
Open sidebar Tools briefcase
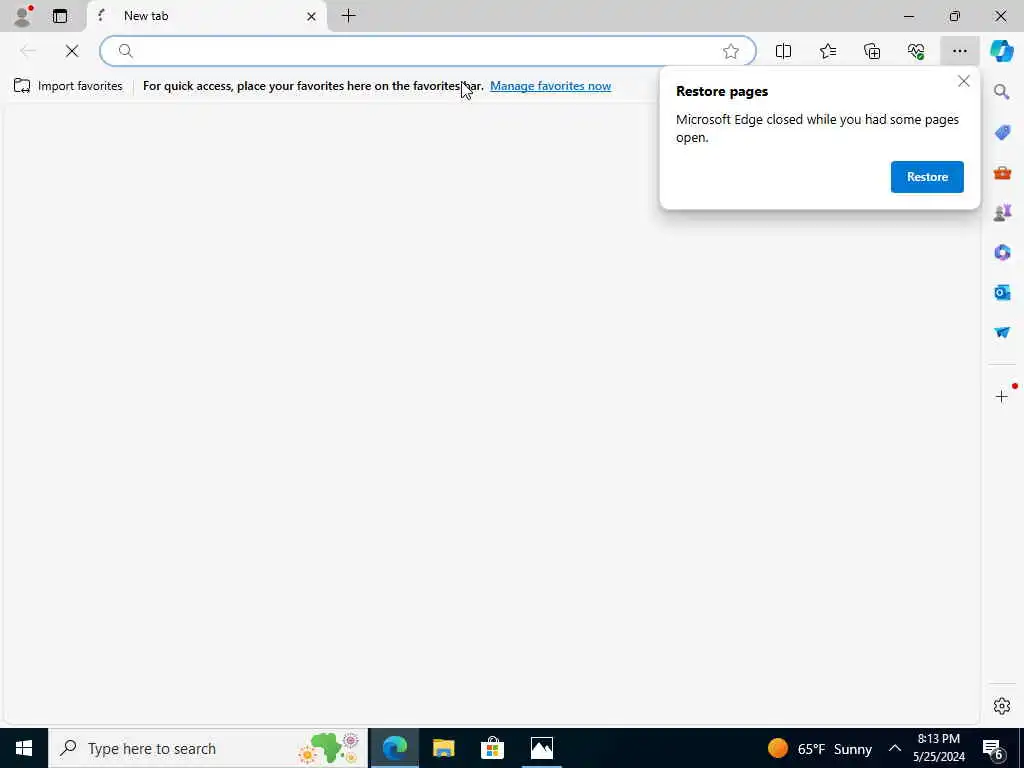click(x=1002, y=172)
